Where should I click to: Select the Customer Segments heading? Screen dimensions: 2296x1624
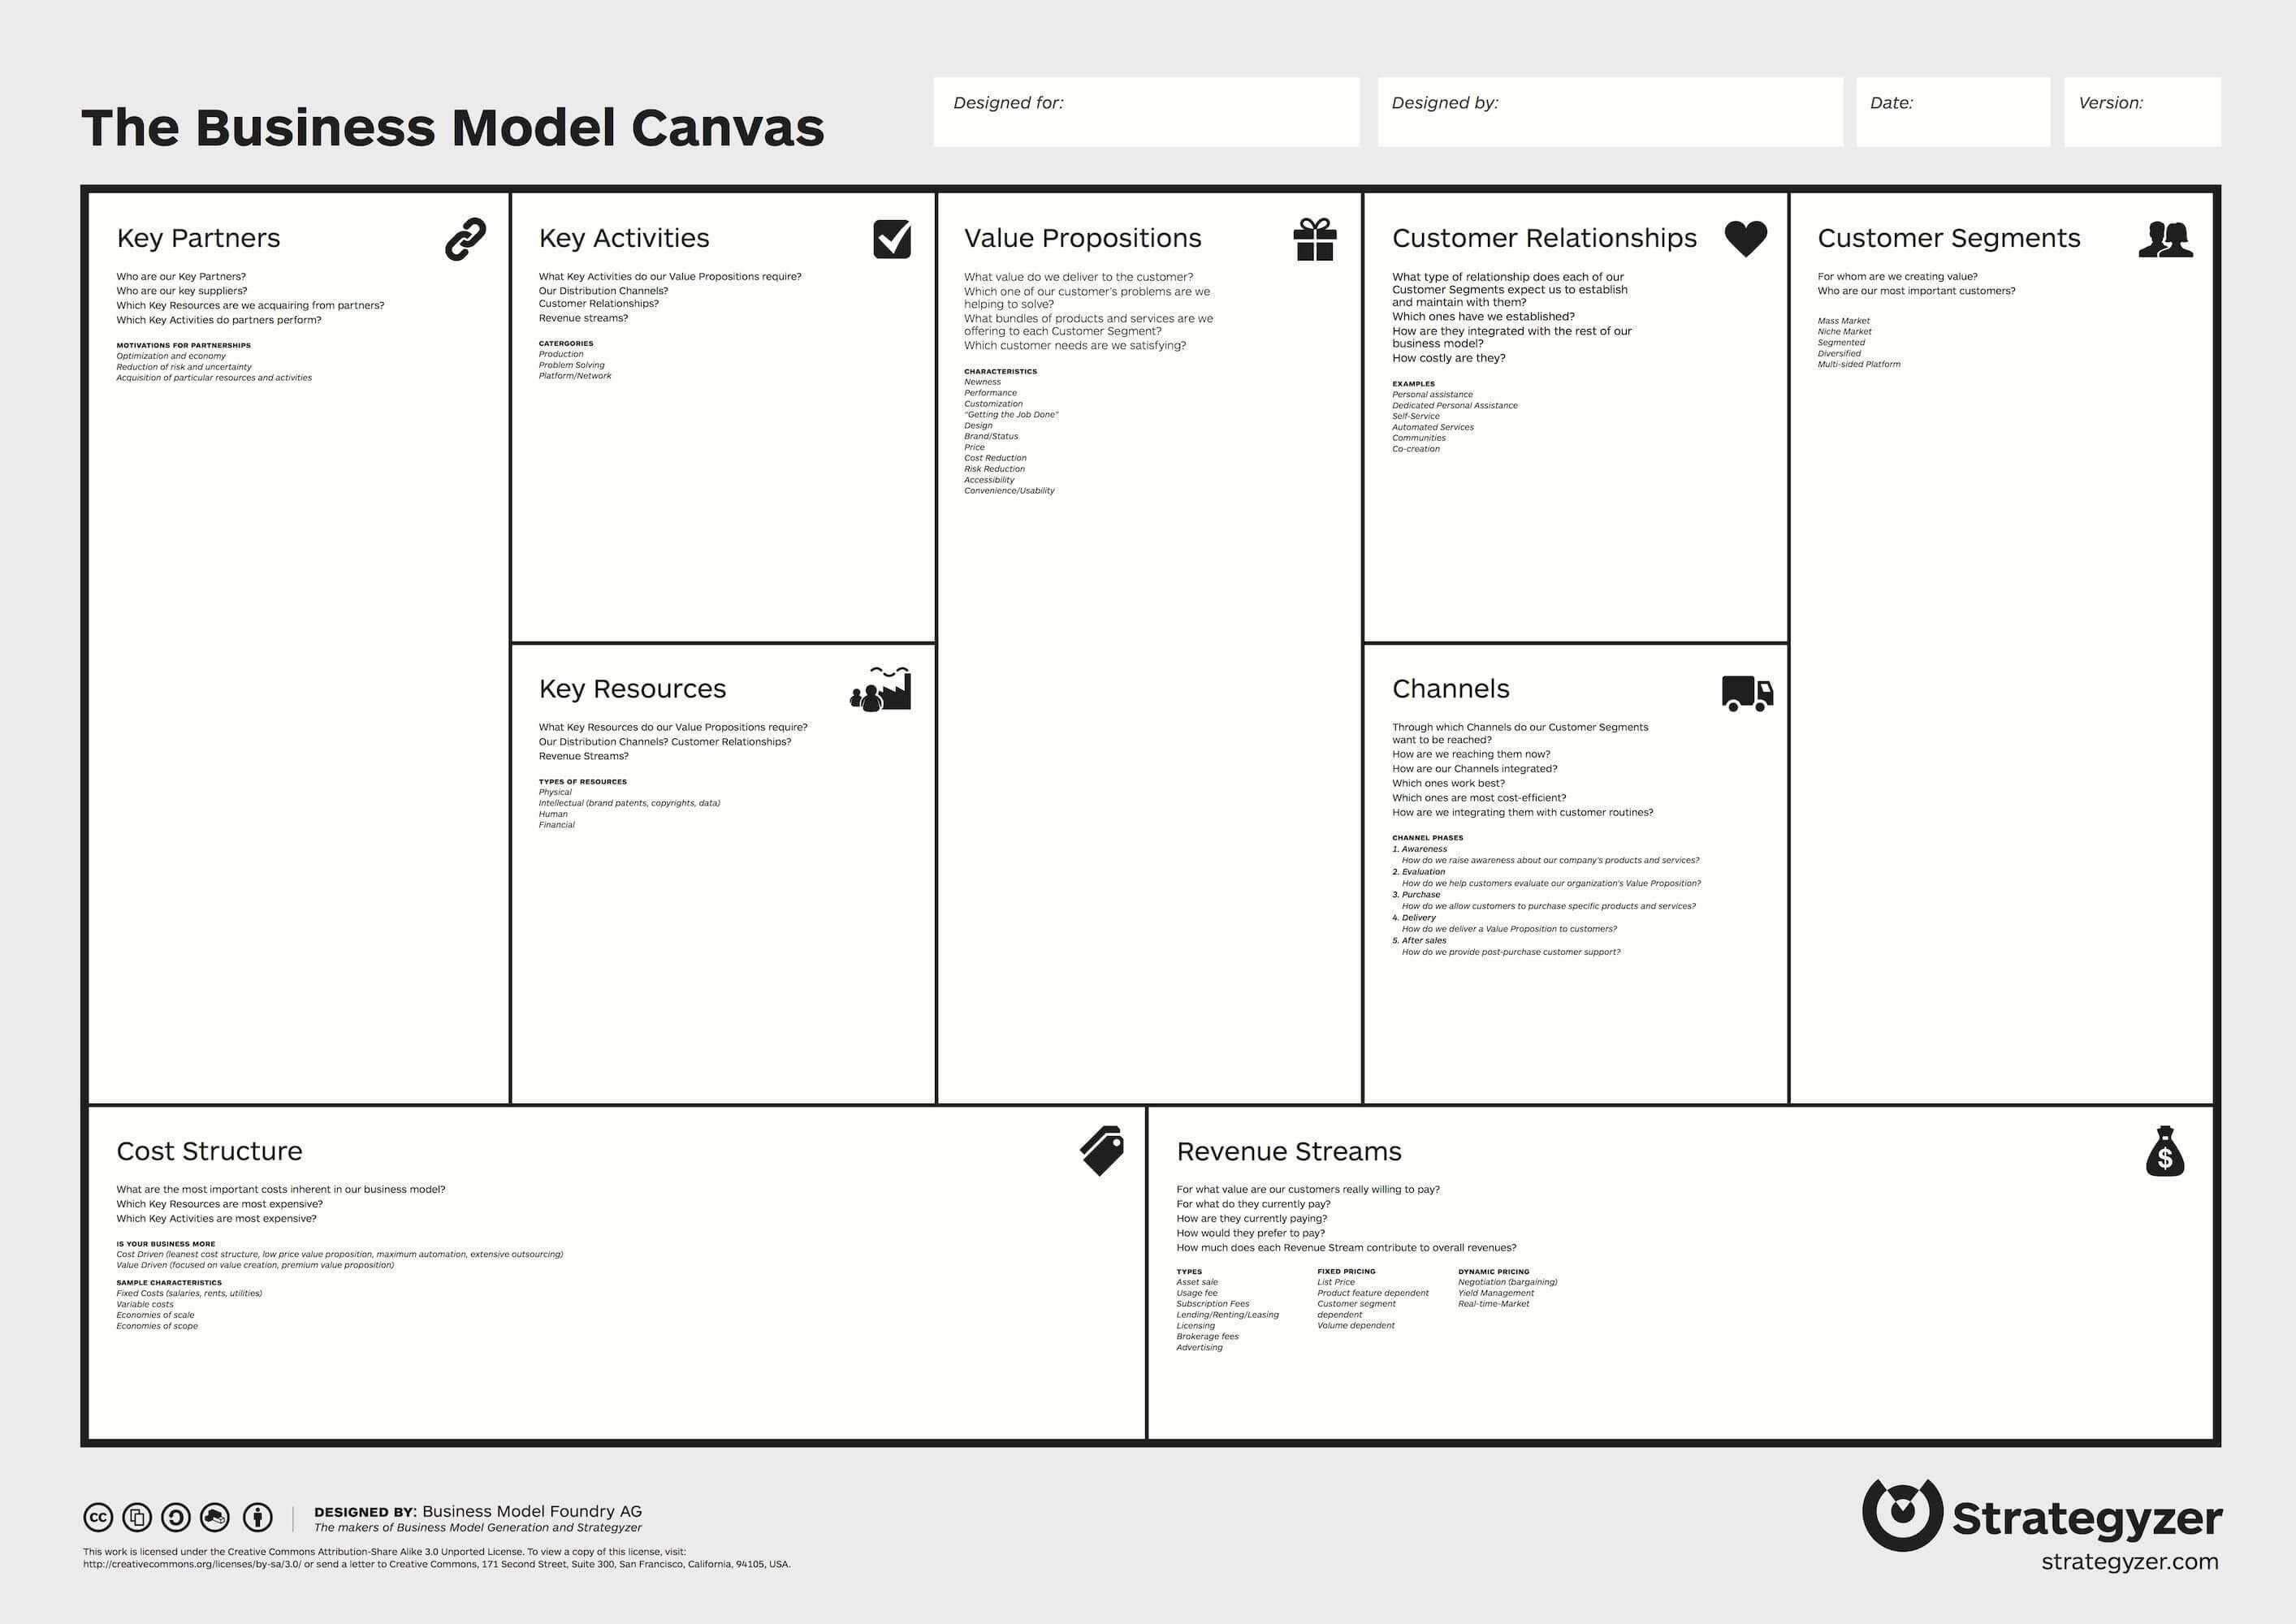click(1949, 238)
